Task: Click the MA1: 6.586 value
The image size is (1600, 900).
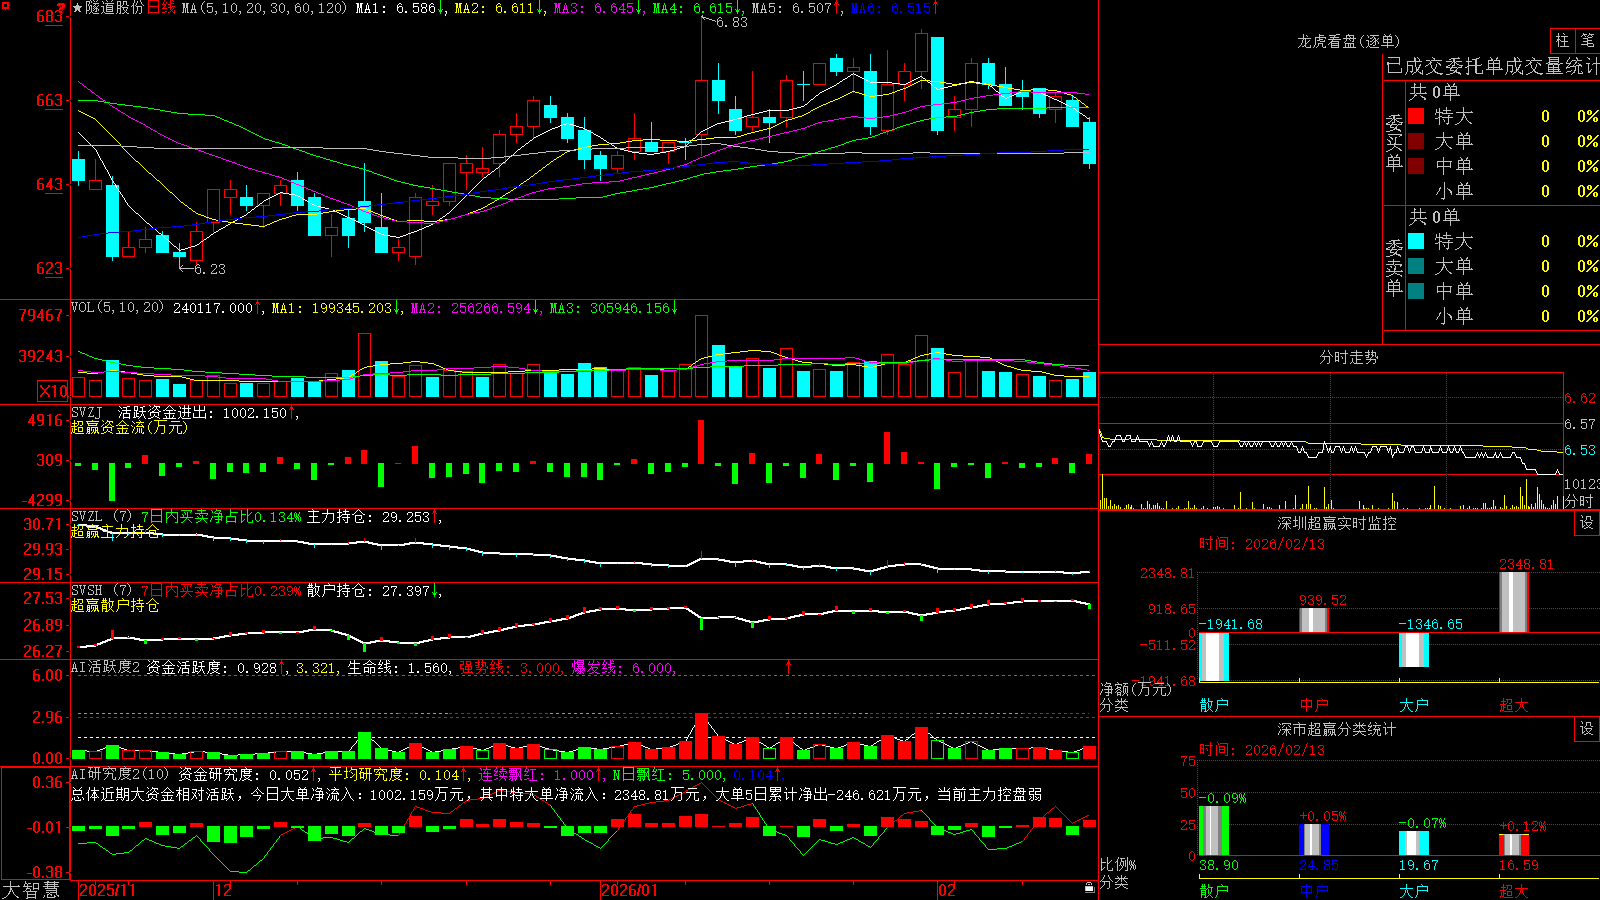Action: click(396, 8)
